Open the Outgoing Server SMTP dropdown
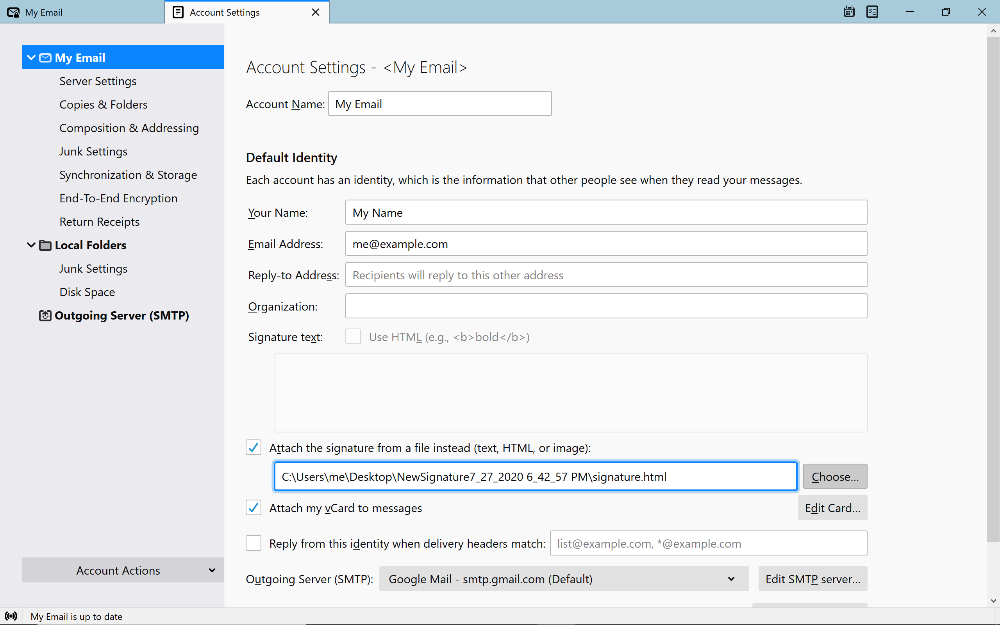The height and width of the screenshot is (625, 1000). pos(564,579)
